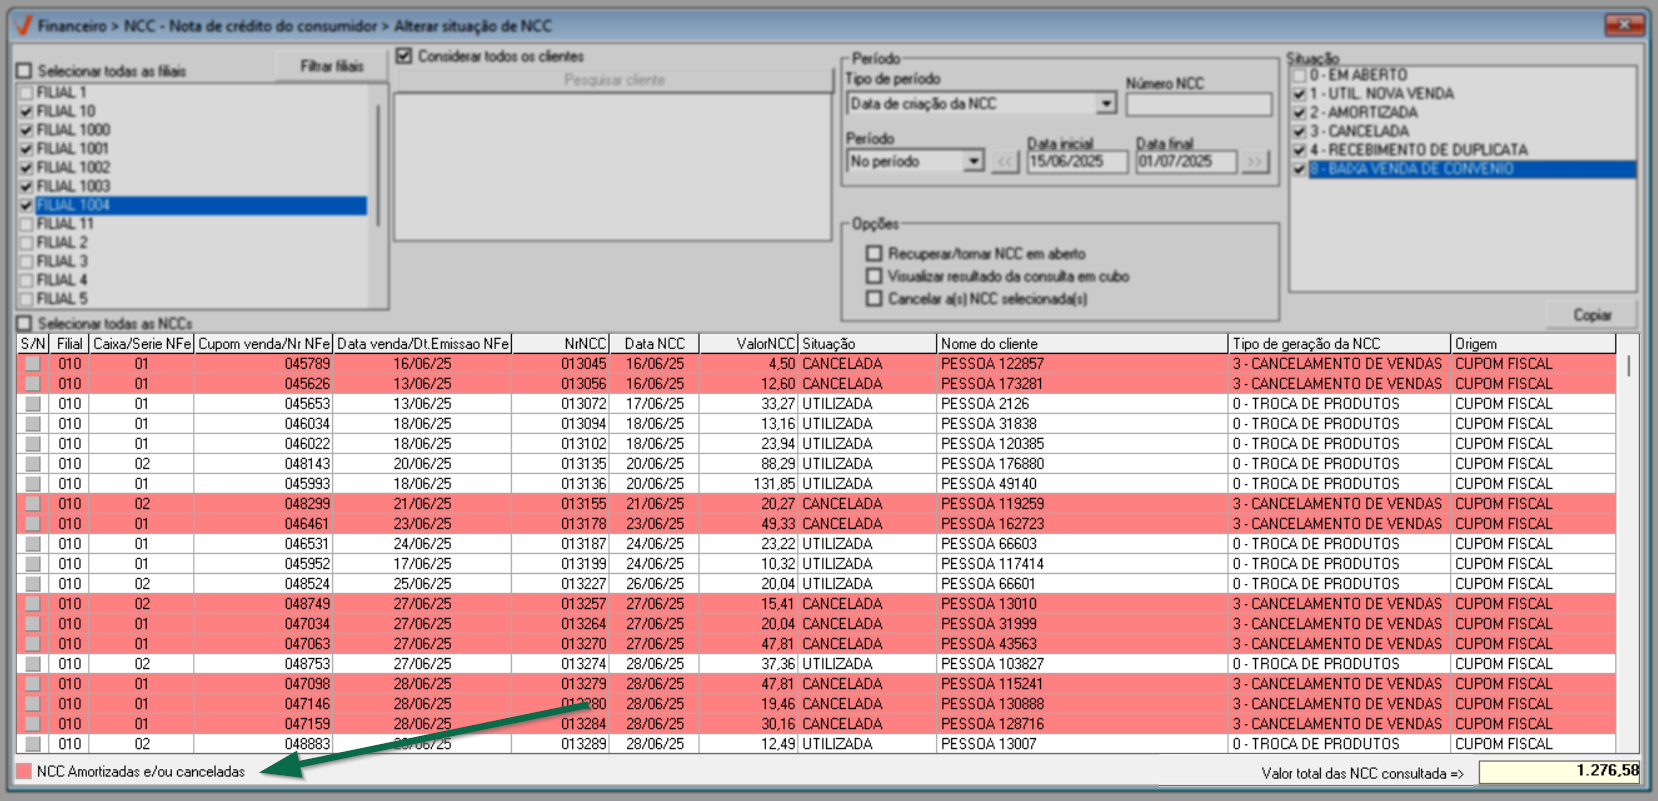The width and height of the screenshot is (1658, 801).
Task: Click the application logo icon in title bar
Action: click(23, 25)
